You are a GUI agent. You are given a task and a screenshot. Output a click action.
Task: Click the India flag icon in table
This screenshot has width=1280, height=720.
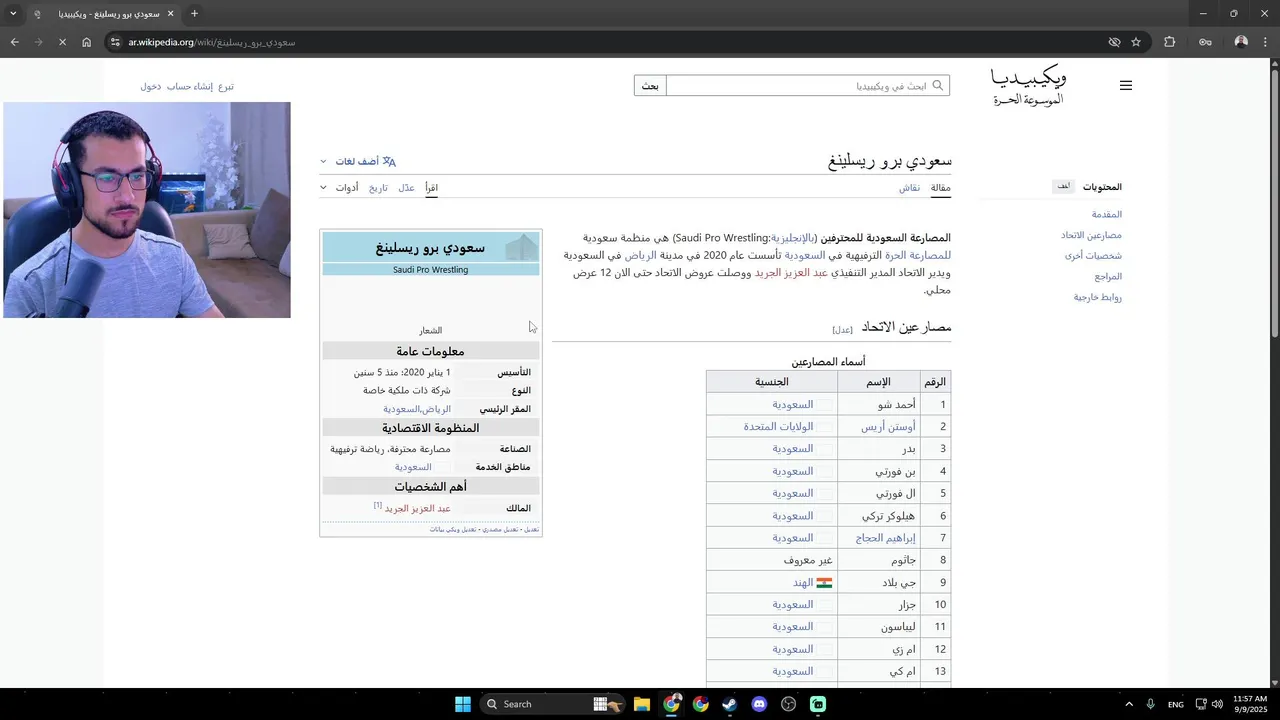[x=824, y=582]
